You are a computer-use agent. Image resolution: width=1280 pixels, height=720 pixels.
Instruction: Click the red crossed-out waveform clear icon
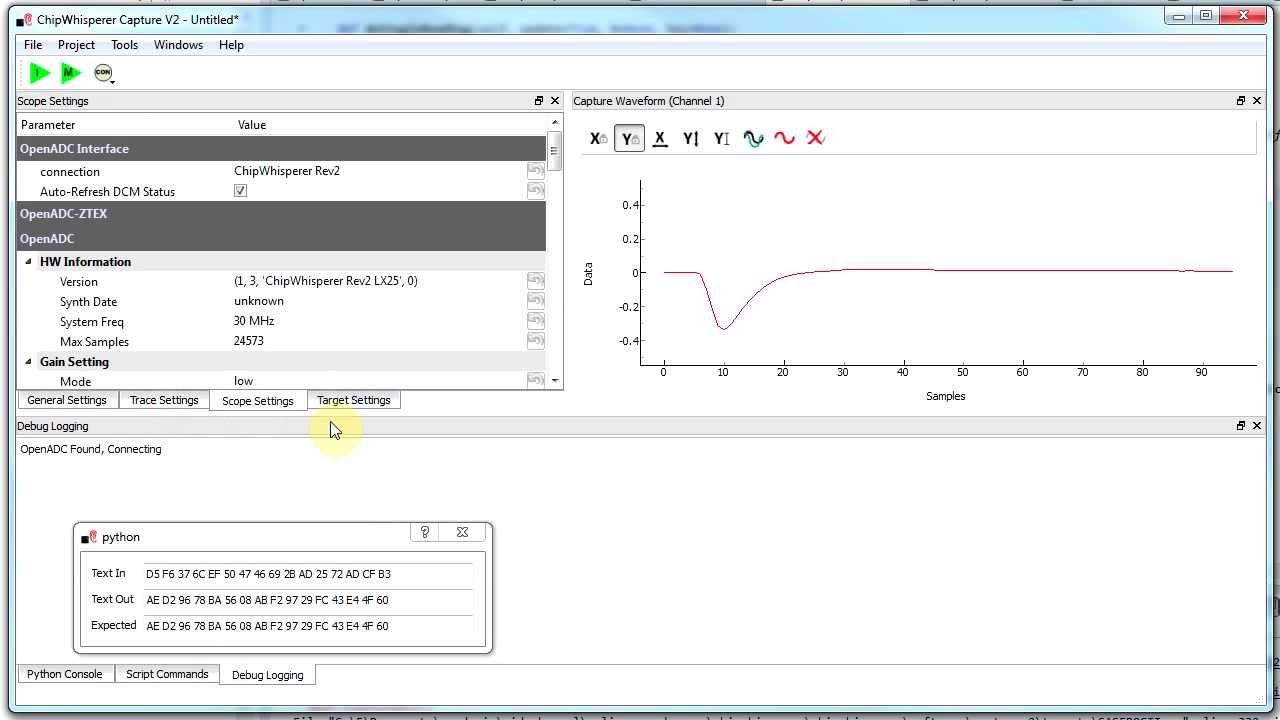(815, 139)
